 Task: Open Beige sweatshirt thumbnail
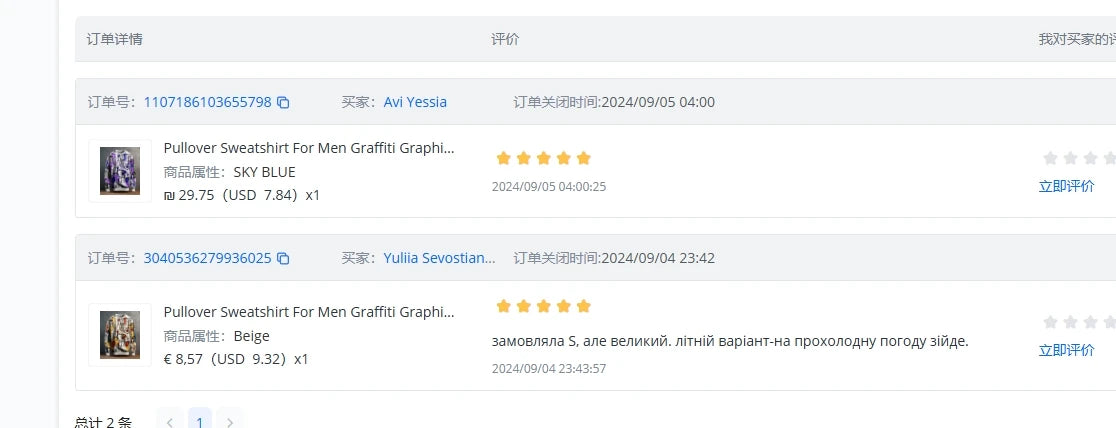120,335
